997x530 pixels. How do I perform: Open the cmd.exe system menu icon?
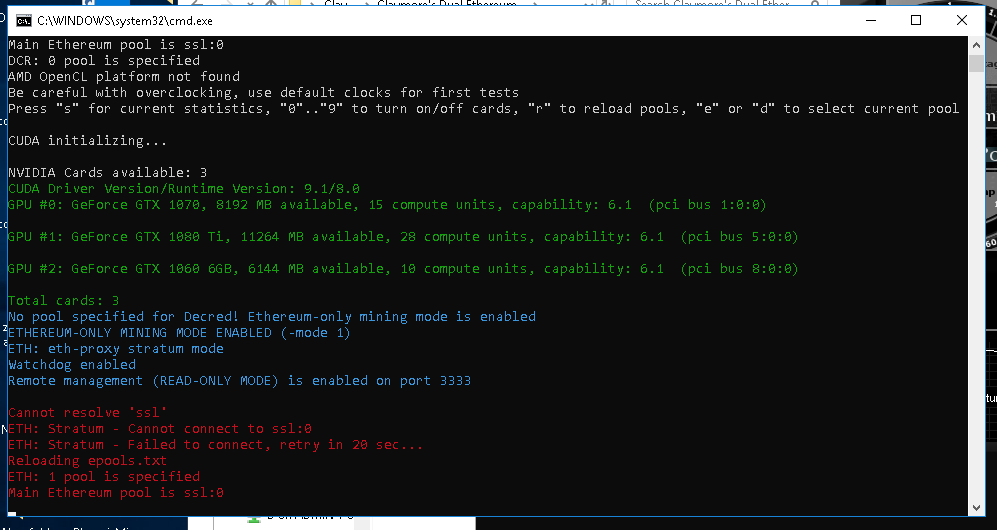(x=24, y=21)
